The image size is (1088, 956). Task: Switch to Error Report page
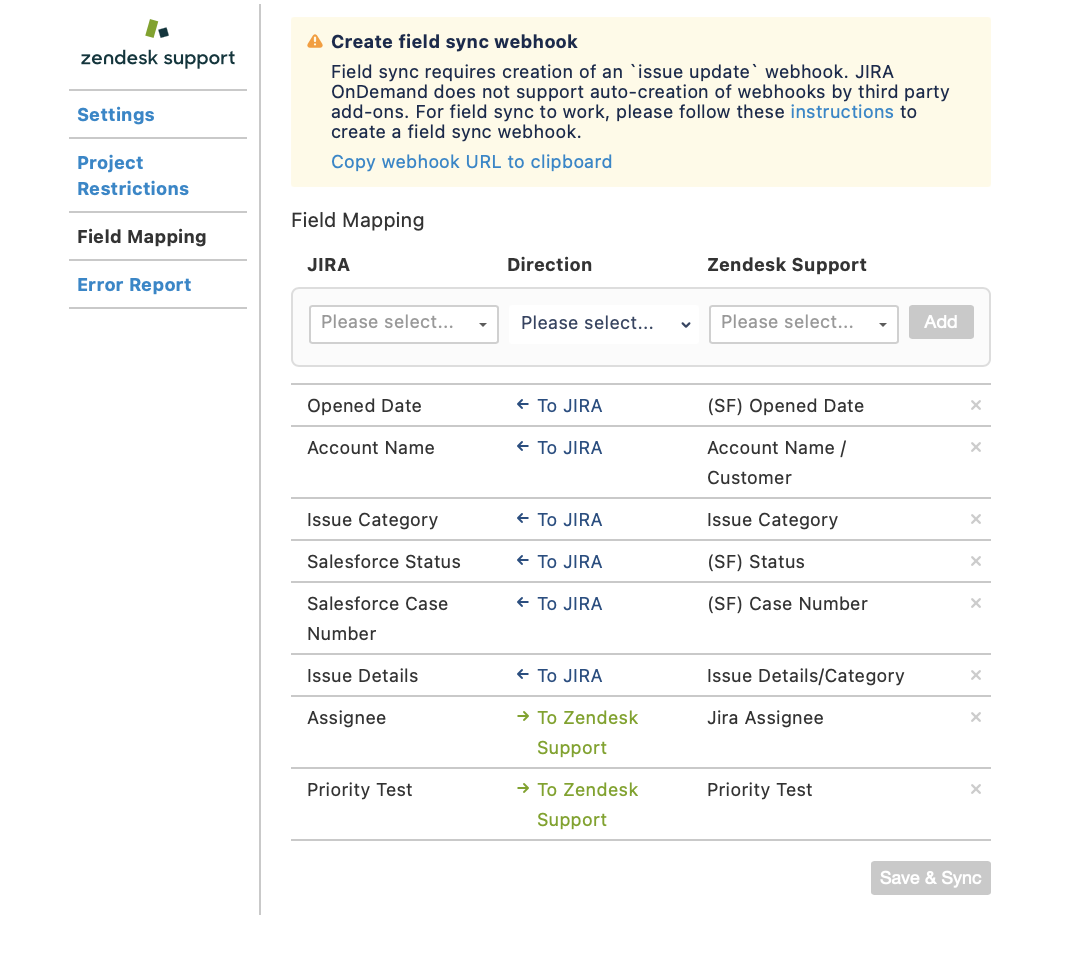pos(134,285)
